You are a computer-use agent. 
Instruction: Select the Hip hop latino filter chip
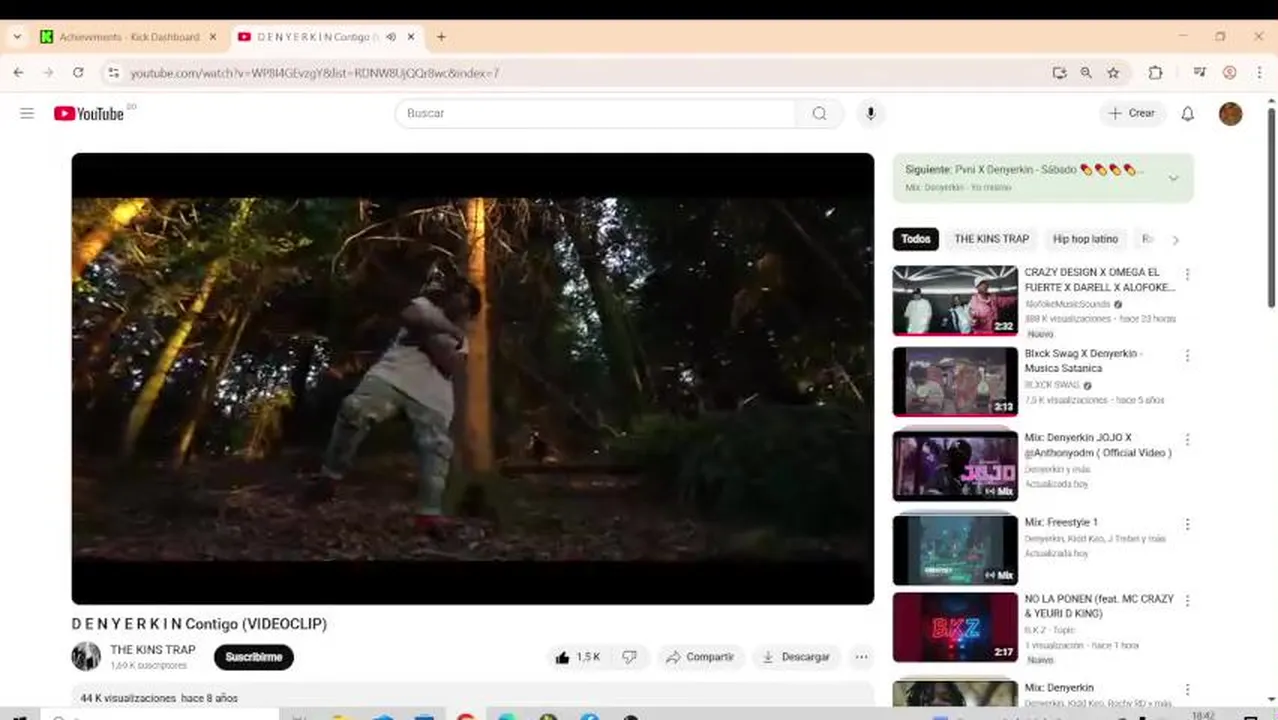click(1085, 239)
